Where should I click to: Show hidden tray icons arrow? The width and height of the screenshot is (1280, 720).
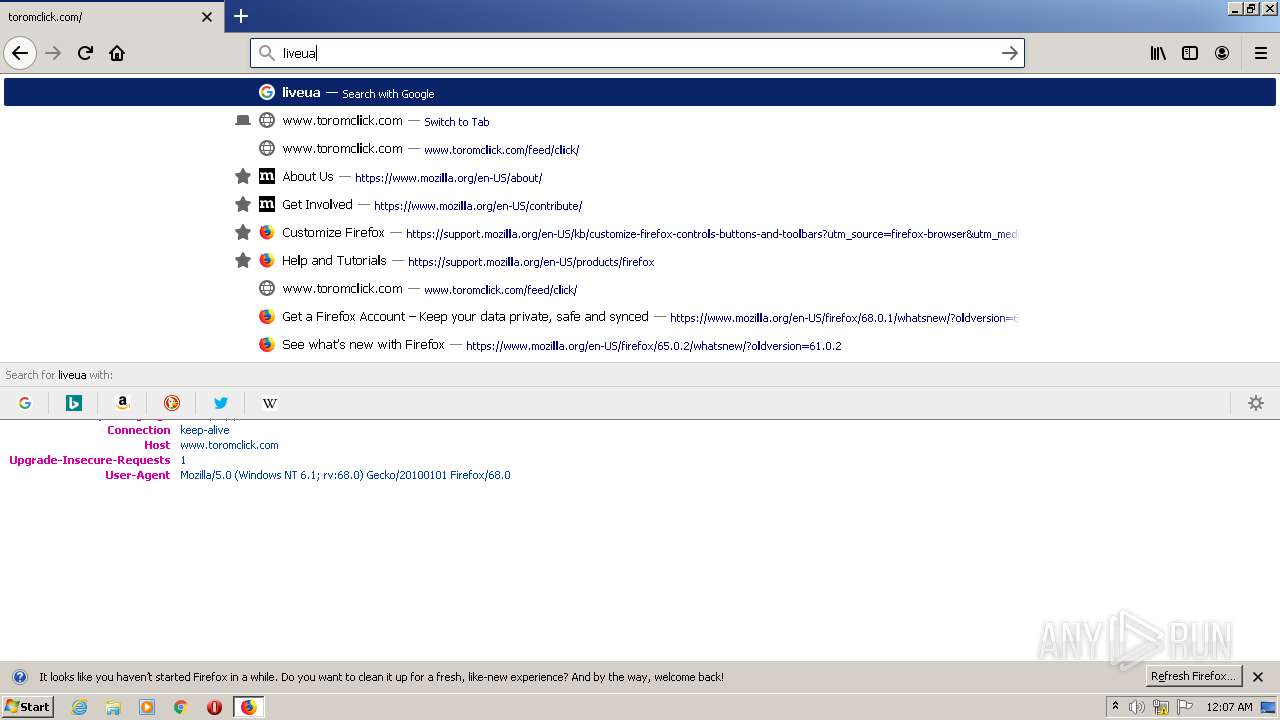coord(1116,706)
